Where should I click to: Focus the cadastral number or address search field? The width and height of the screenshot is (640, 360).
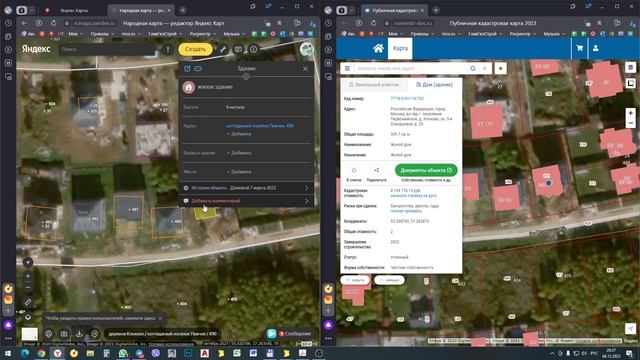pos(411,69)
